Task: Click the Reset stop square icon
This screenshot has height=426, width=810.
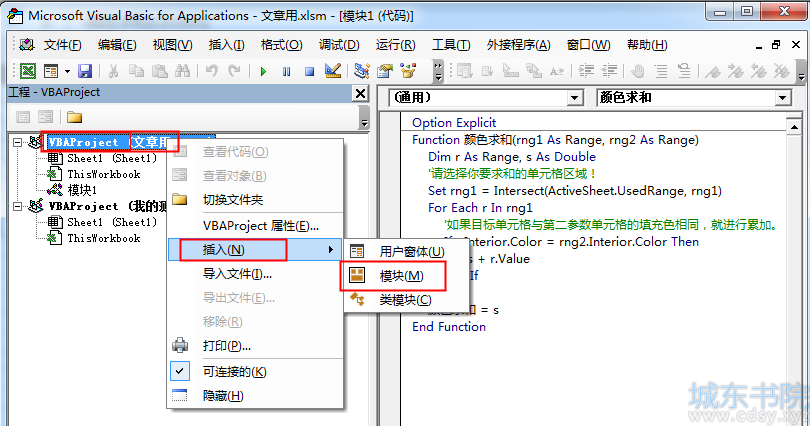Action: (309, 71)
